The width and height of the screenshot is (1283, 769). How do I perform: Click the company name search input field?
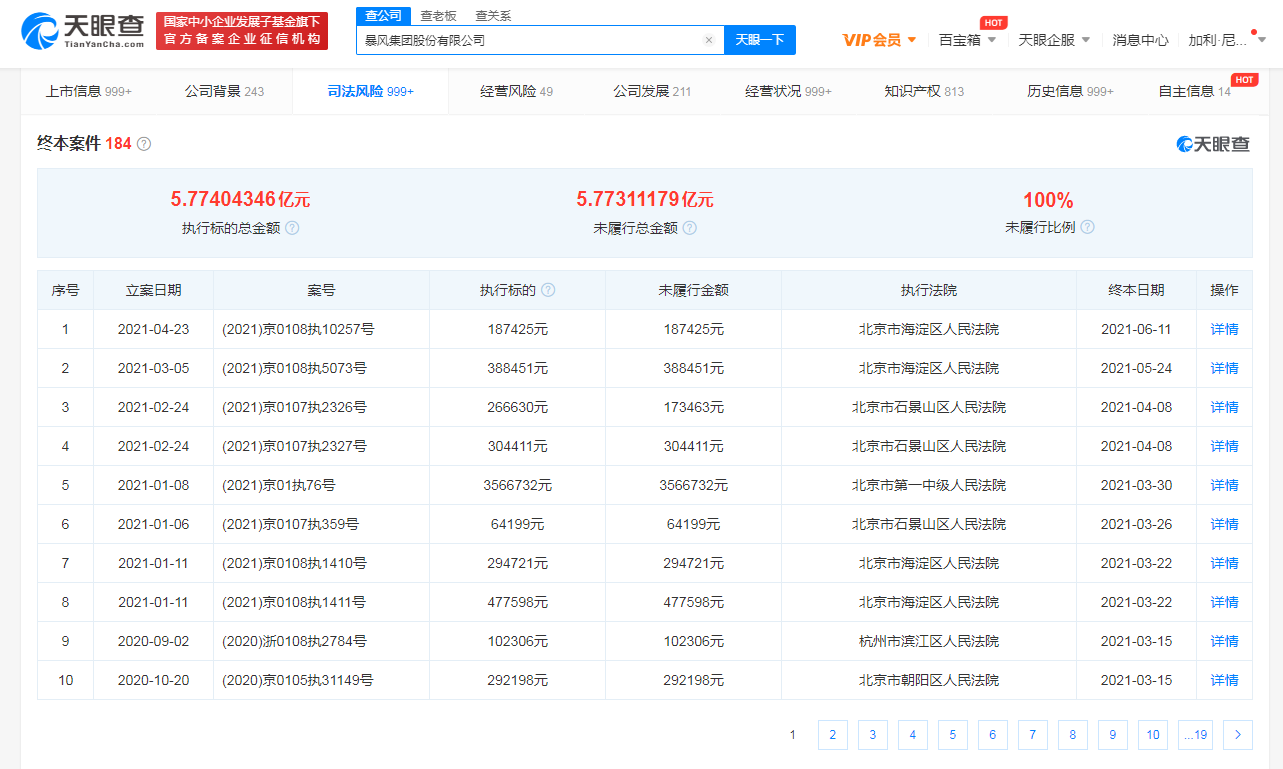pos(528,41)
